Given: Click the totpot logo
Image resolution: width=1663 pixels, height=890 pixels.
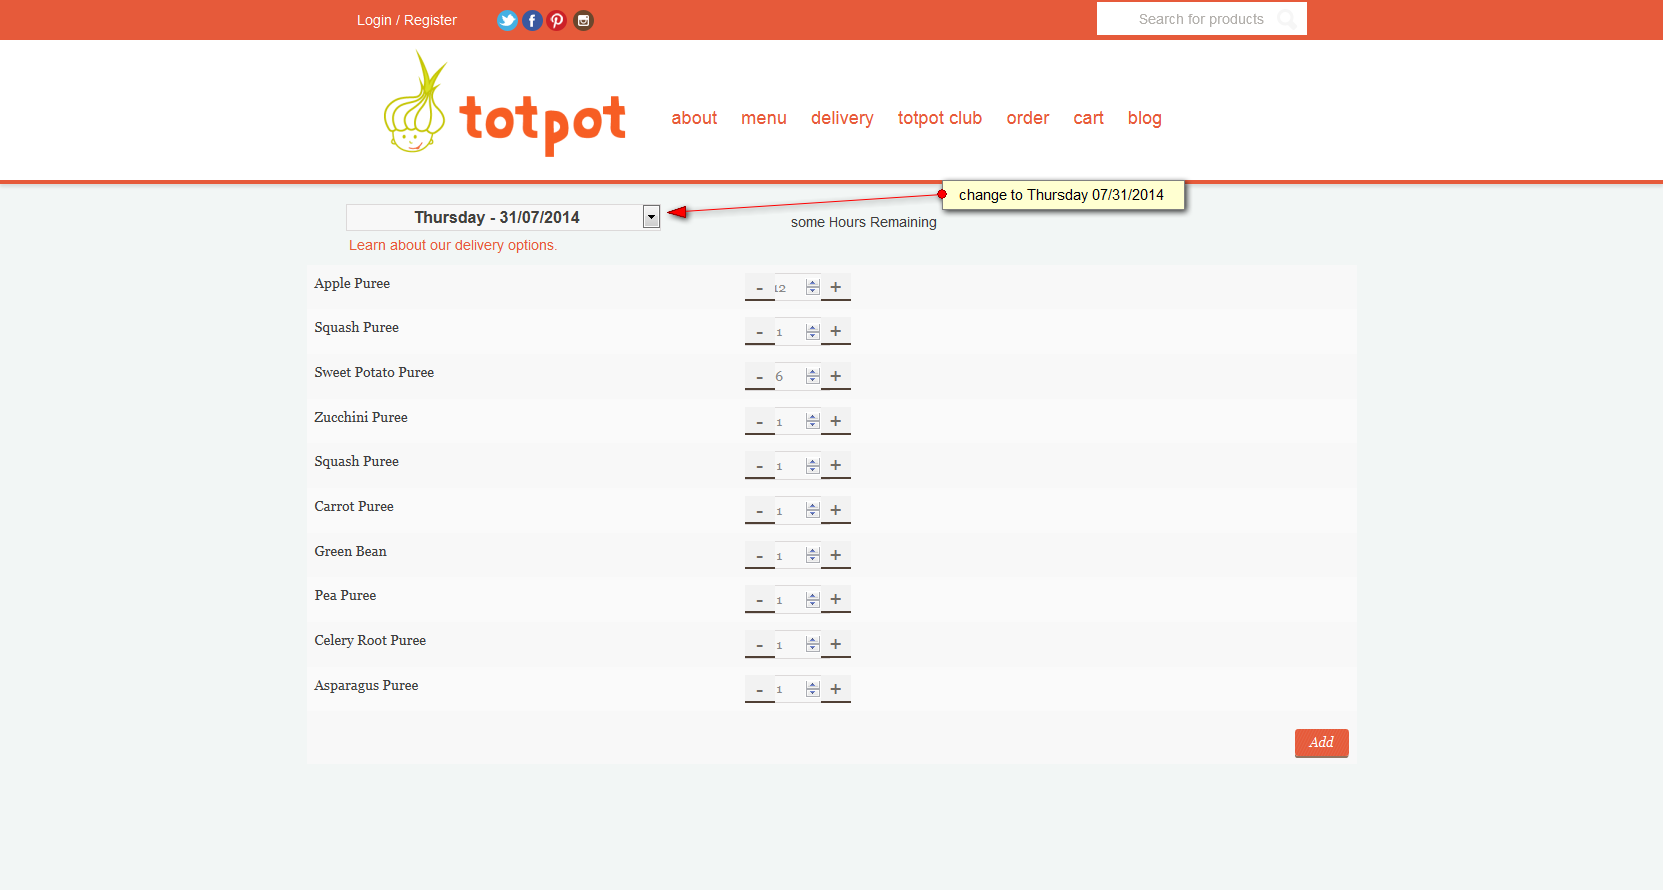Looking at the screenshot, I should coord(505,104).
